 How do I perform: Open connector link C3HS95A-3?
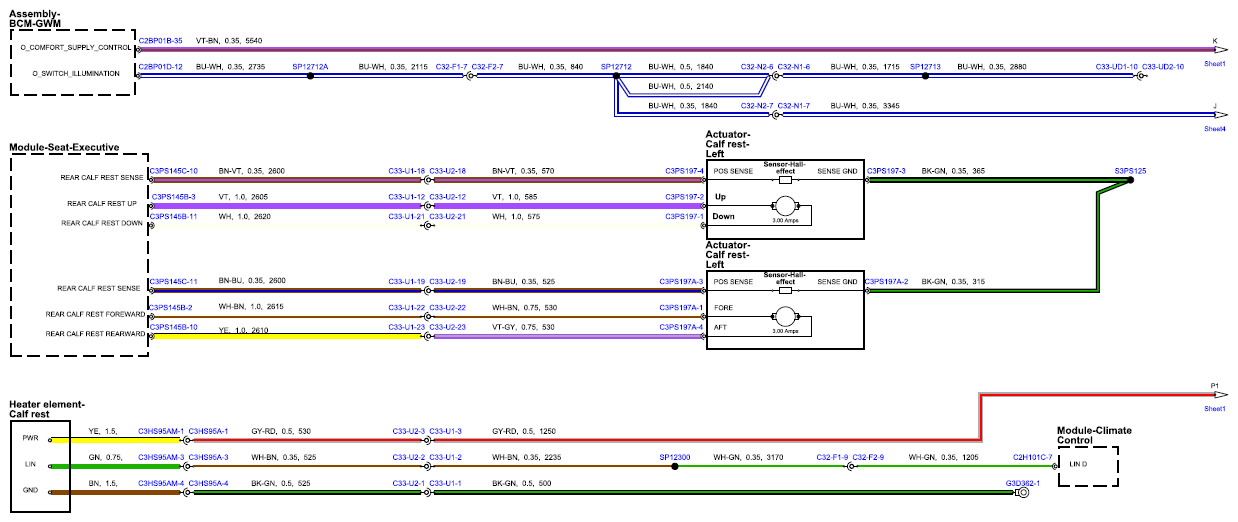(209, 457)
